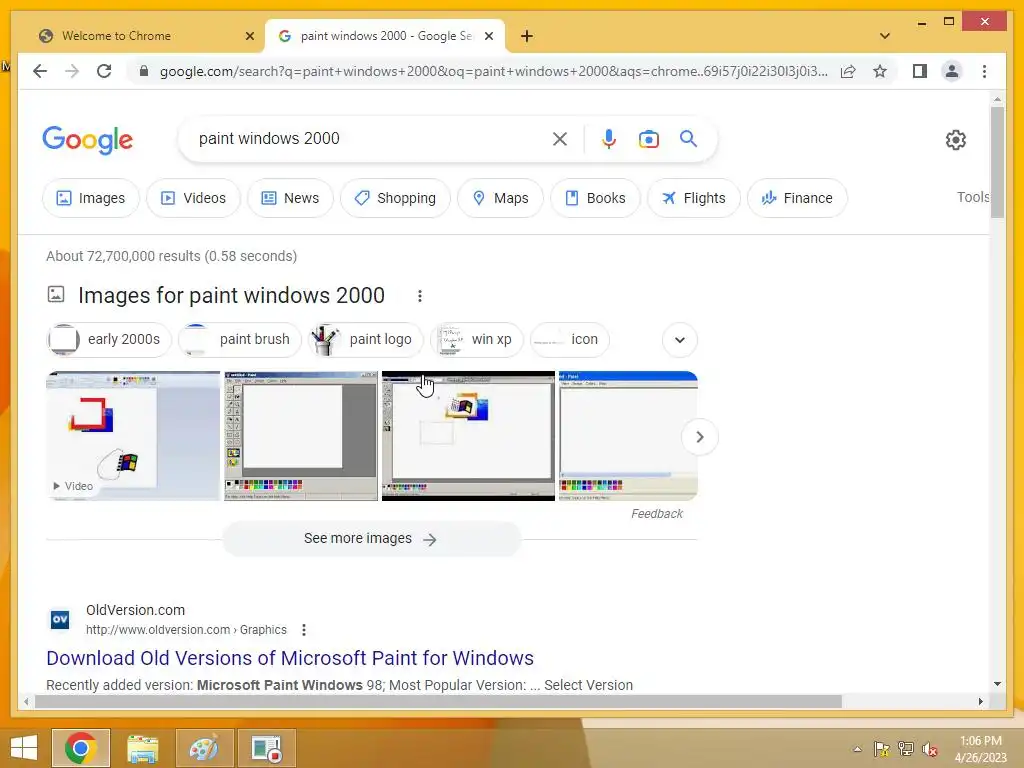Image resolution: width=1024 pixels, height=768 pixels.
Task: Open the Chrome profile menu
Action: (952, 71)
